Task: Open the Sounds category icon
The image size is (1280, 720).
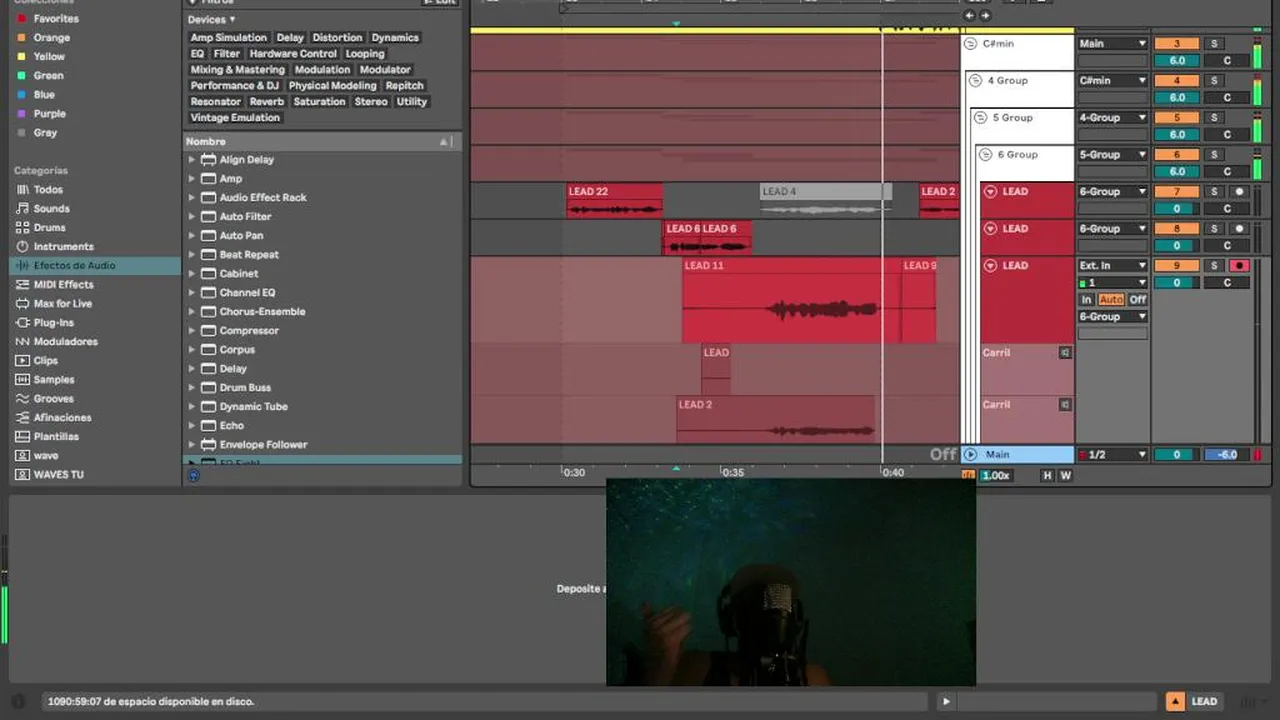Action: tap(22, 208)
